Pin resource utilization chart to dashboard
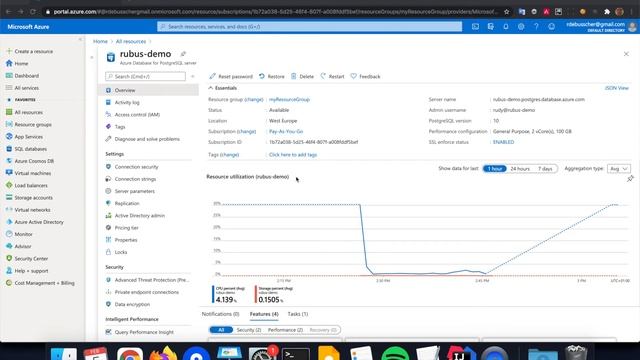 click(630, 178)
